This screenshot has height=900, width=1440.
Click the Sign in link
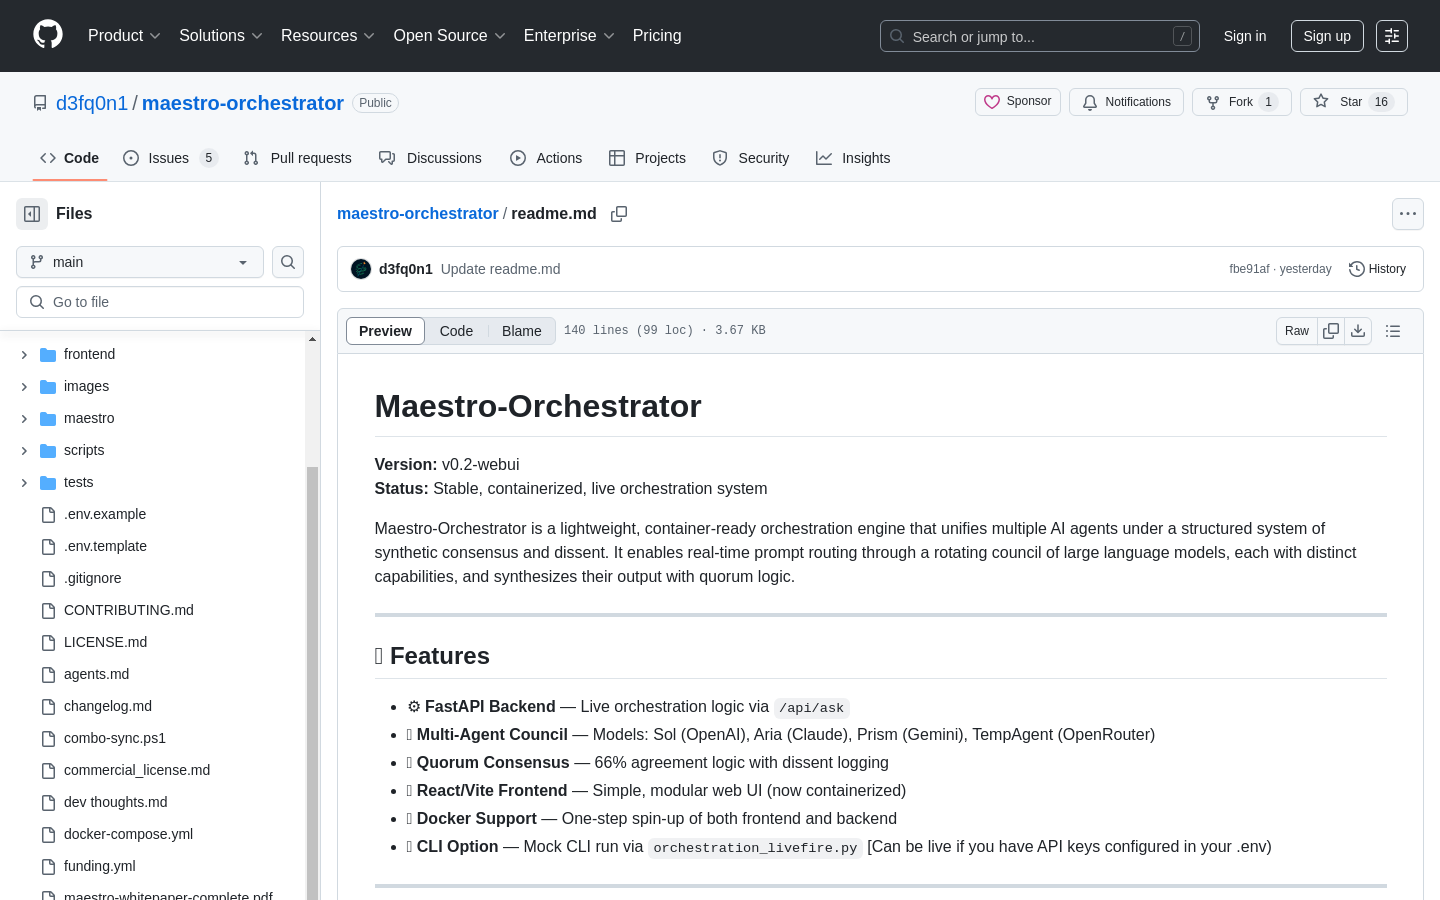click(1245, 36)
